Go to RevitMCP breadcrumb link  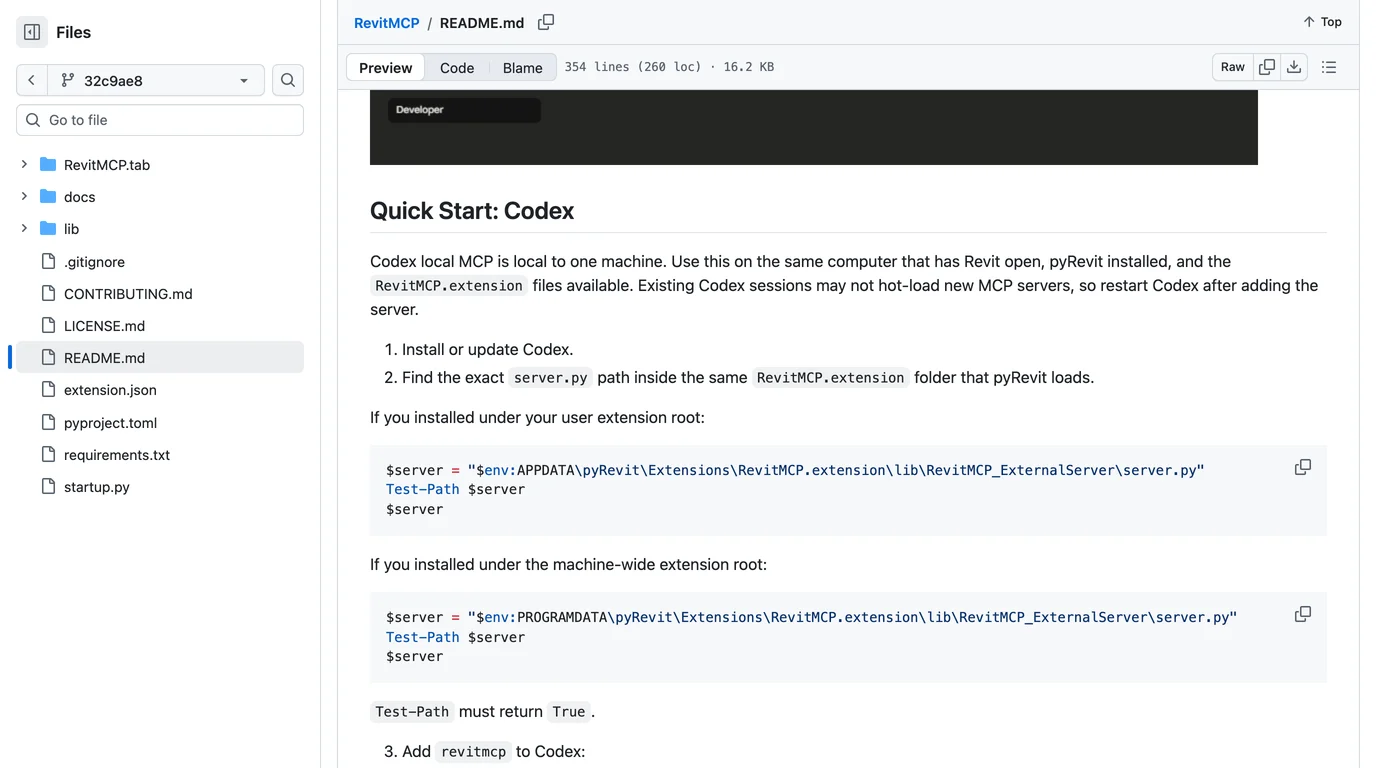(386, 23)
